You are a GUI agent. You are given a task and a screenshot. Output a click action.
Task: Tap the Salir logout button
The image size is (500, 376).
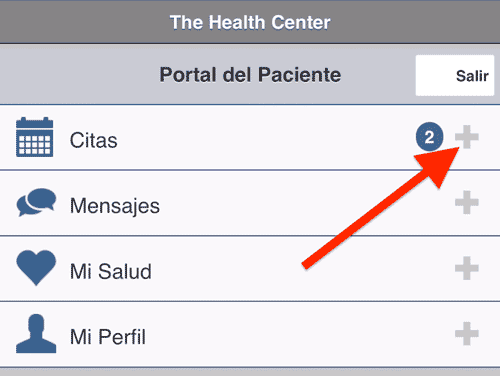[455, 76]
